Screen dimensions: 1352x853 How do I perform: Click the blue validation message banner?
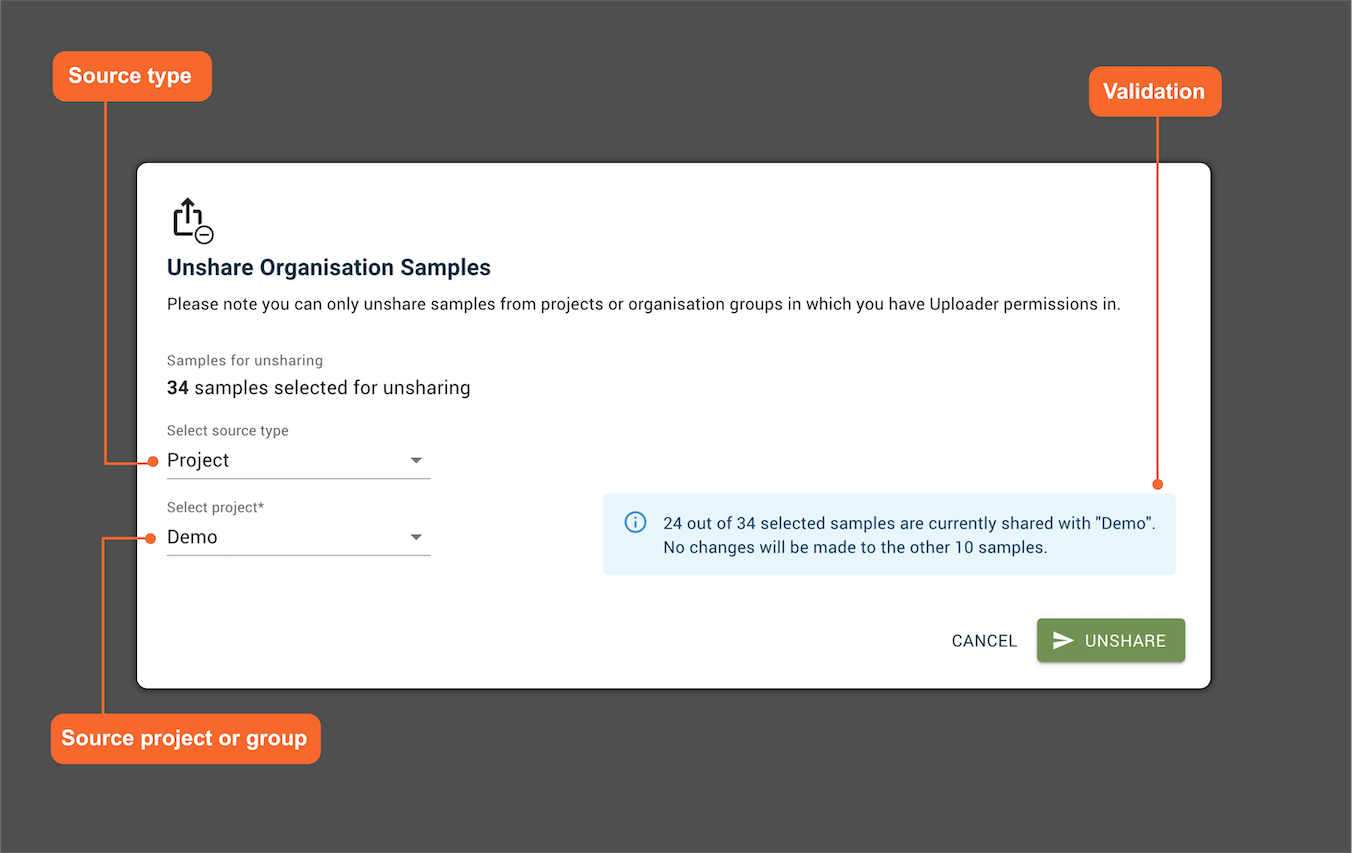888,535
